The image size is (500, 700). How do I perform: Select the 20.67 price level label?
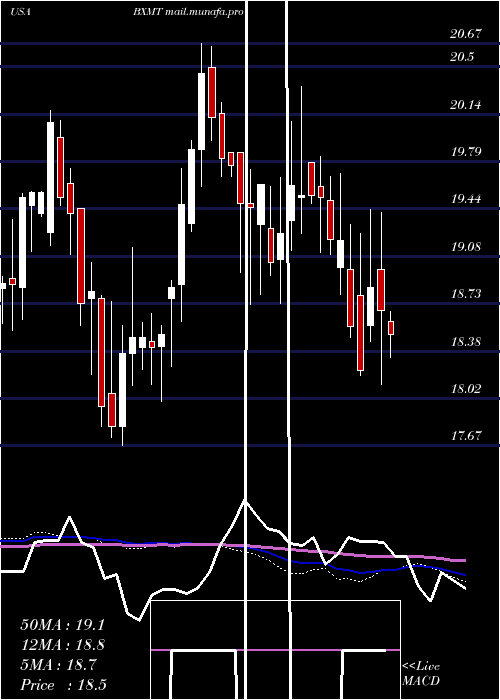coord(466,33)
